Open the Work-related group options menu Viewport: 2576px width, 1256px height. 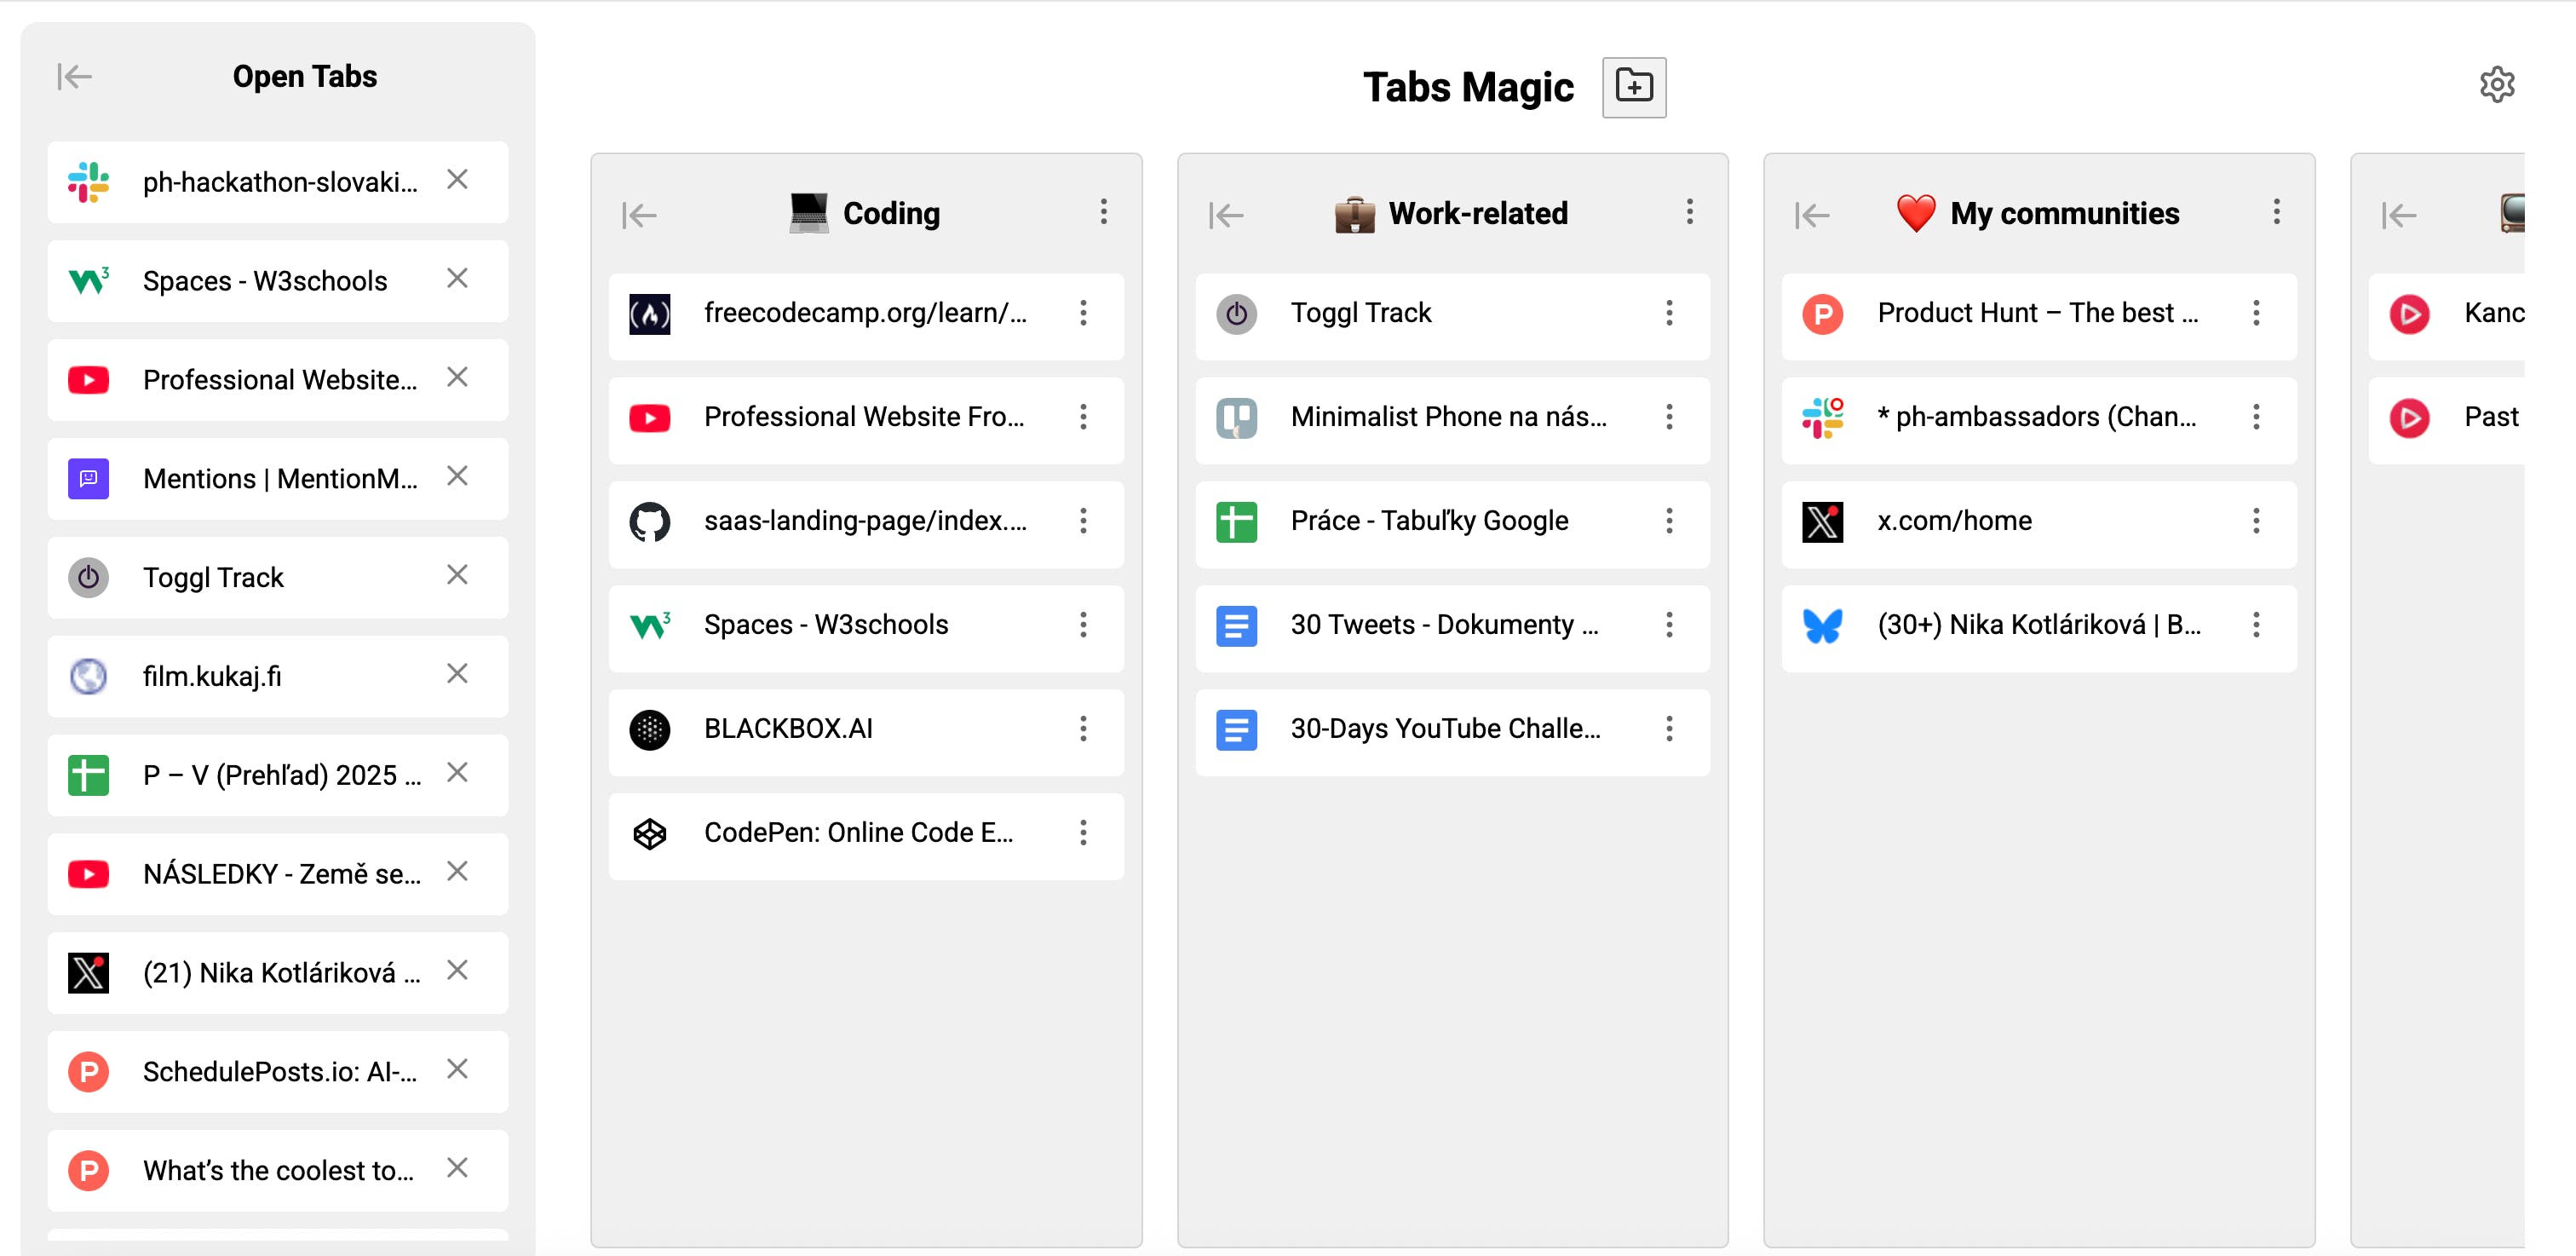click(x=1690, y=212)
